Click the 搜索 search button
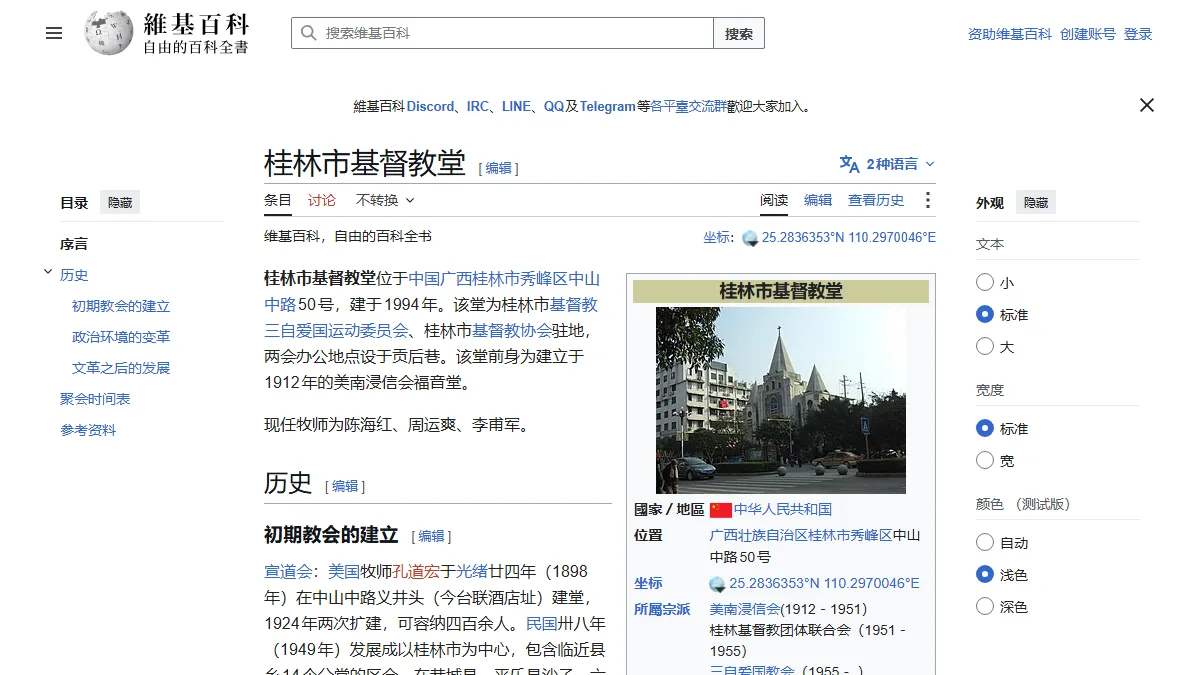Viewport: 1200px width, 675px height. pyautogui.click(x=739, y=33)
